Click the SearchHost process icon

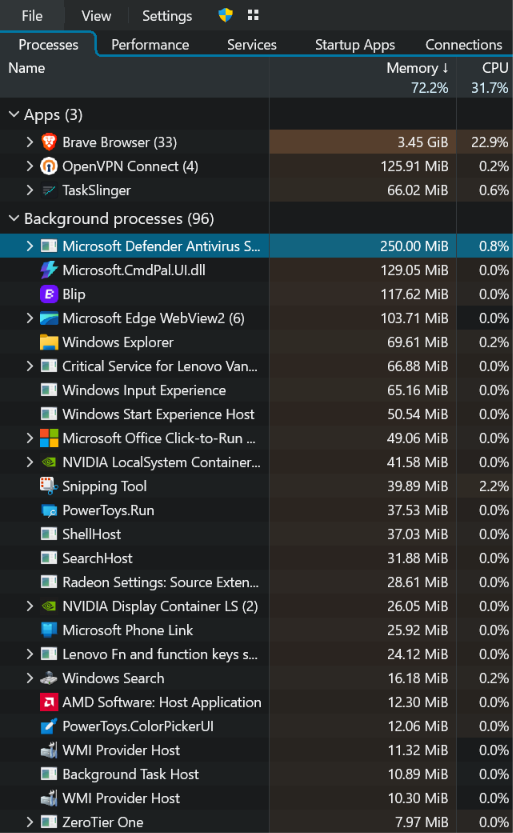coord(49,558)
